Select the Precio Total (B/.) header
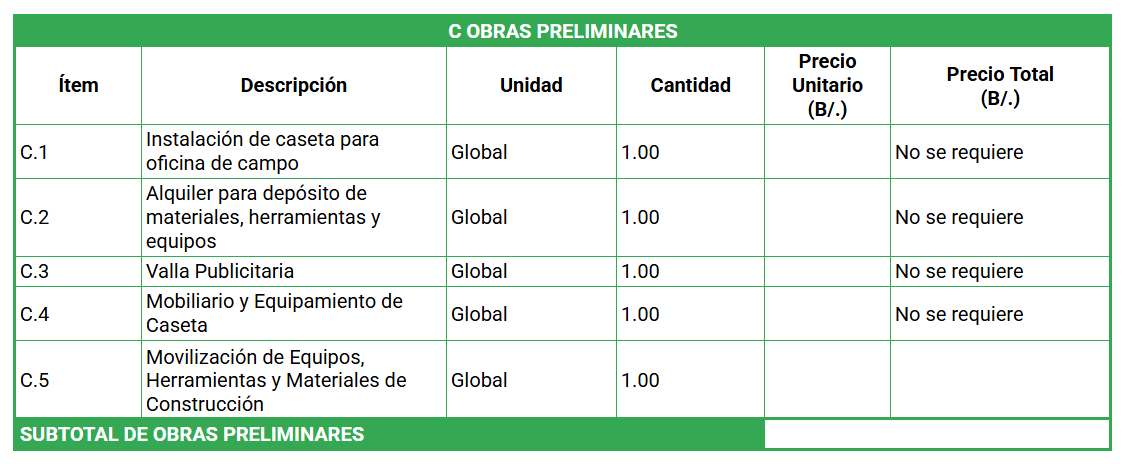The height and width of the screenshot is (464, 1127). tap(999, 86)
